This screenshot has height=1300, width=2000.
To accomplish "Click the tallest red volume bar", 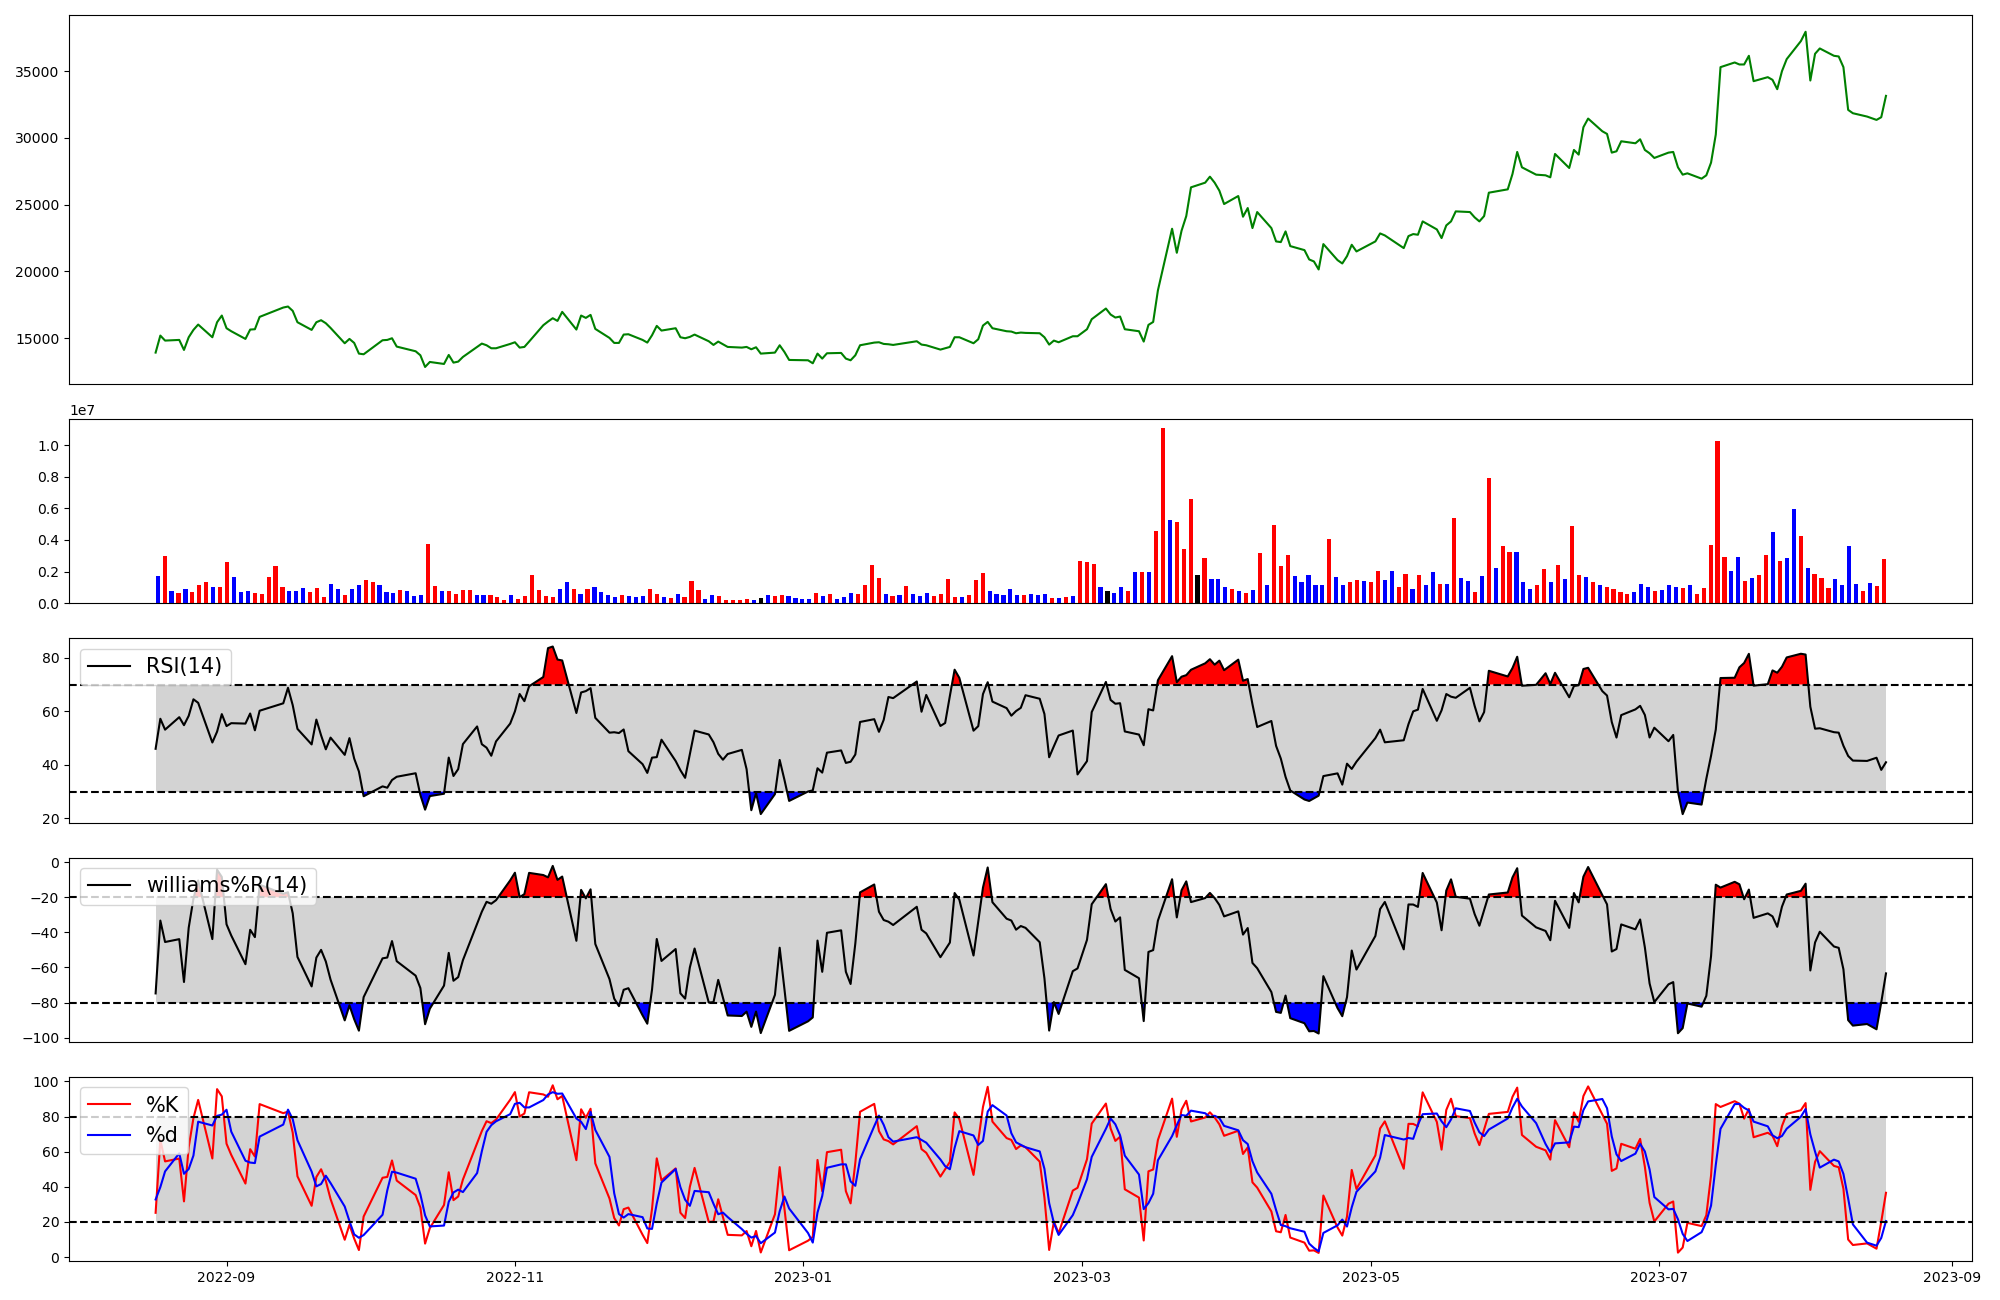I will pos(1163,515).
